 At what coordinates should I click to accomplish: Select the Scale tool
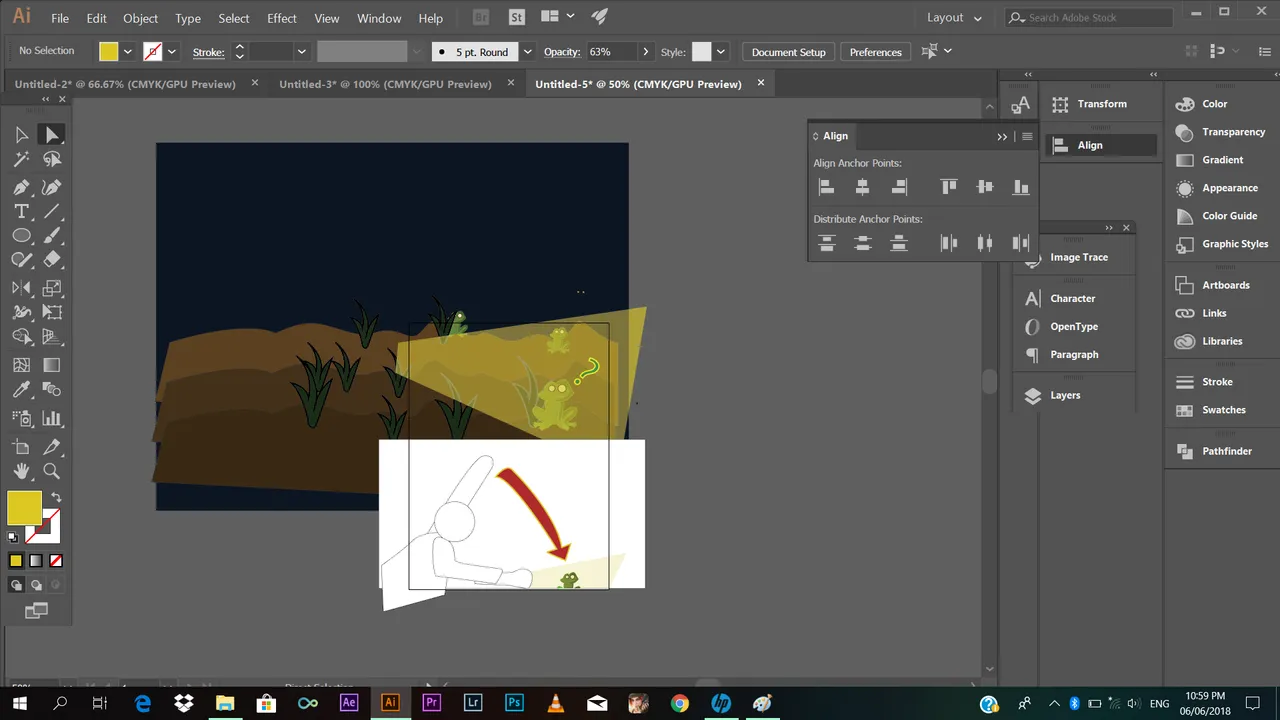pyautogui.click(x=52, y=288)
